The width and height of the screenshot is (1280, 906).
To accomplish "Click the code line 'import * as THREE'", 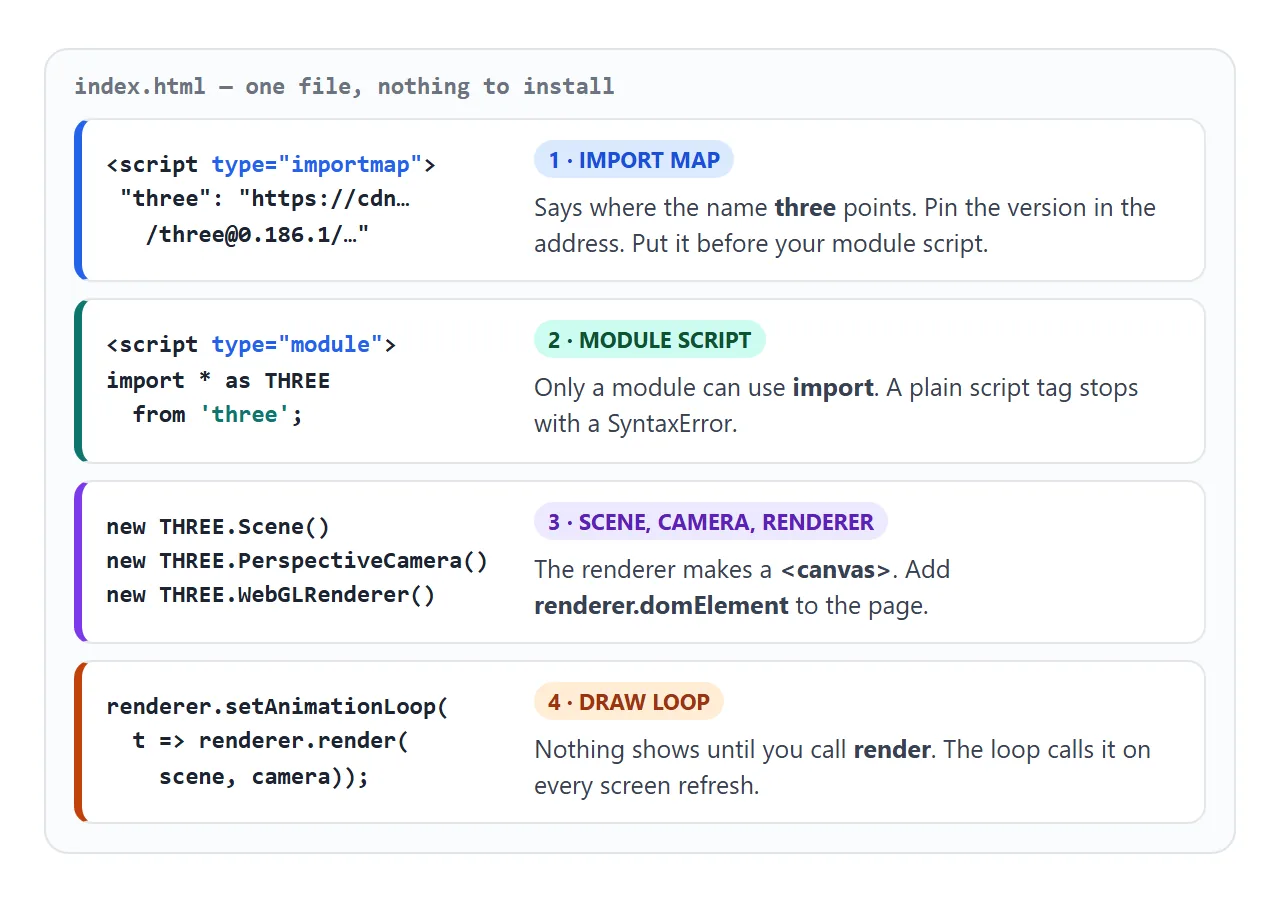I will click(218, 381).
